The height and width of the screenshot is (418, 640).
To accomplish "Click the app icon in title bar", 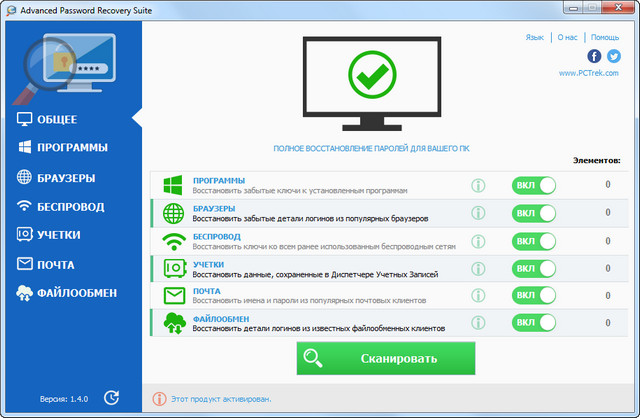I will [11, 10].
